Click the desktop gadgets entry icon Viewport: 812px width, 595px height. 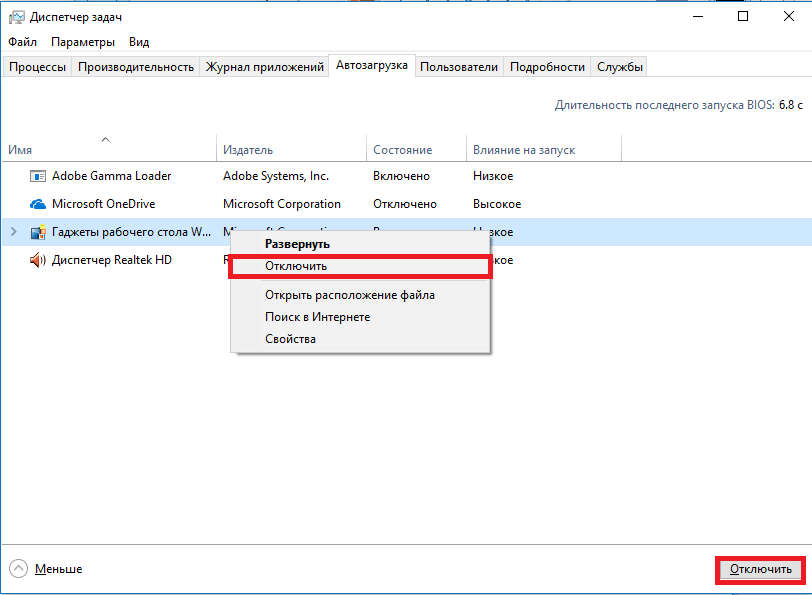click(x=38, y=232)
